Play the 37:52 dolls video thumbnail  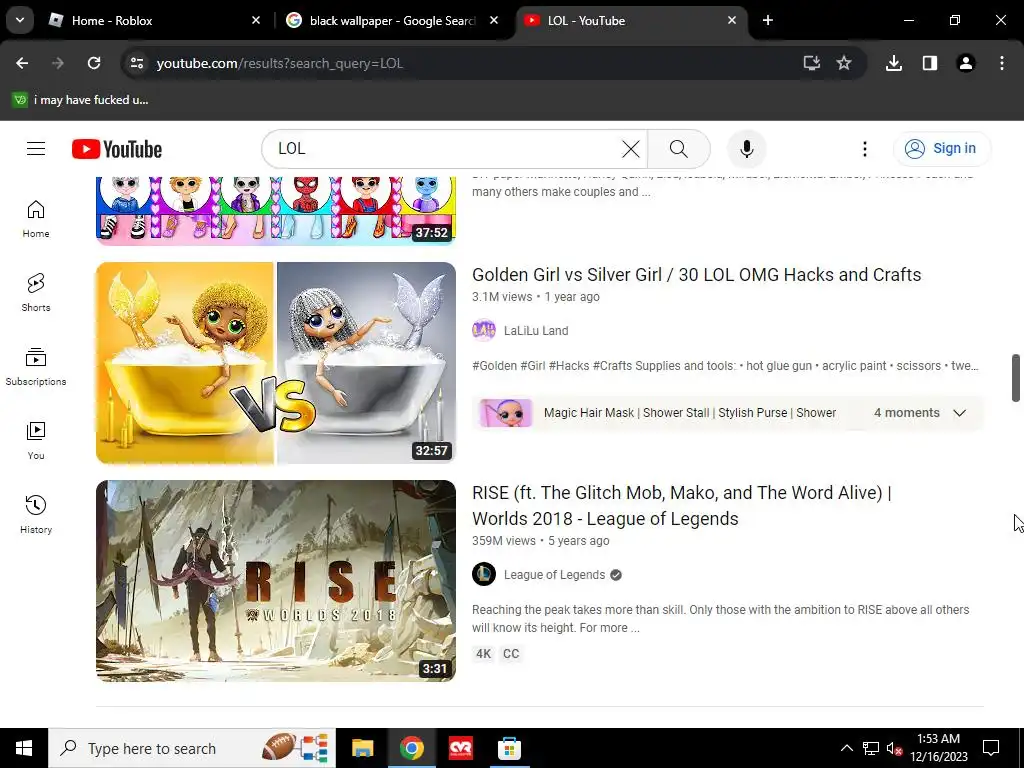point(276,211)
